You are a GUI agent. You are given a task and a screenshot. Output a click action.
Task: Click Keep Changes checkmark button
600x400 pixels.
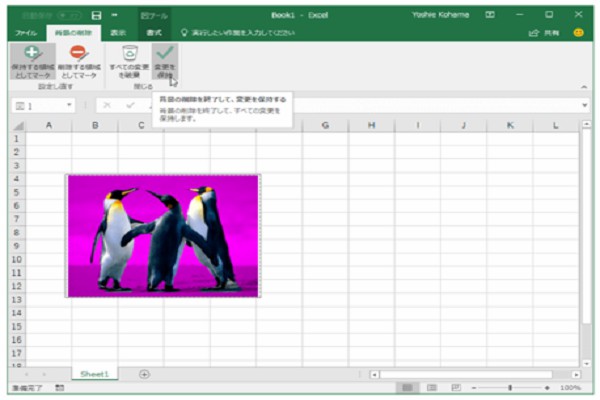[x=165, y=61]
